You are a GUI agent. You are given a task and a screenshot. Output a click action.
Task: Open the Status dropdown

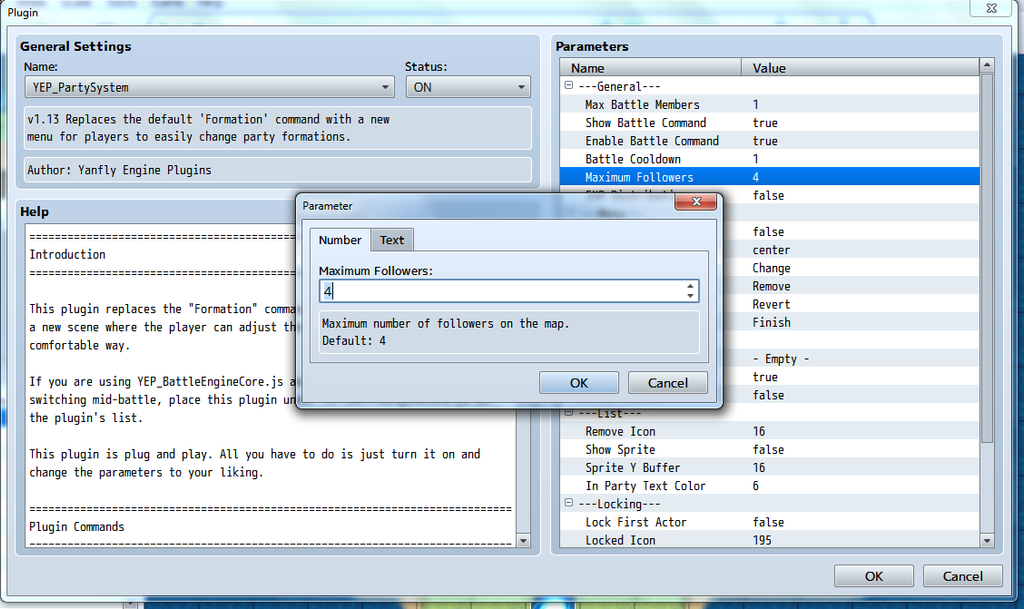[x=467, y=87]
